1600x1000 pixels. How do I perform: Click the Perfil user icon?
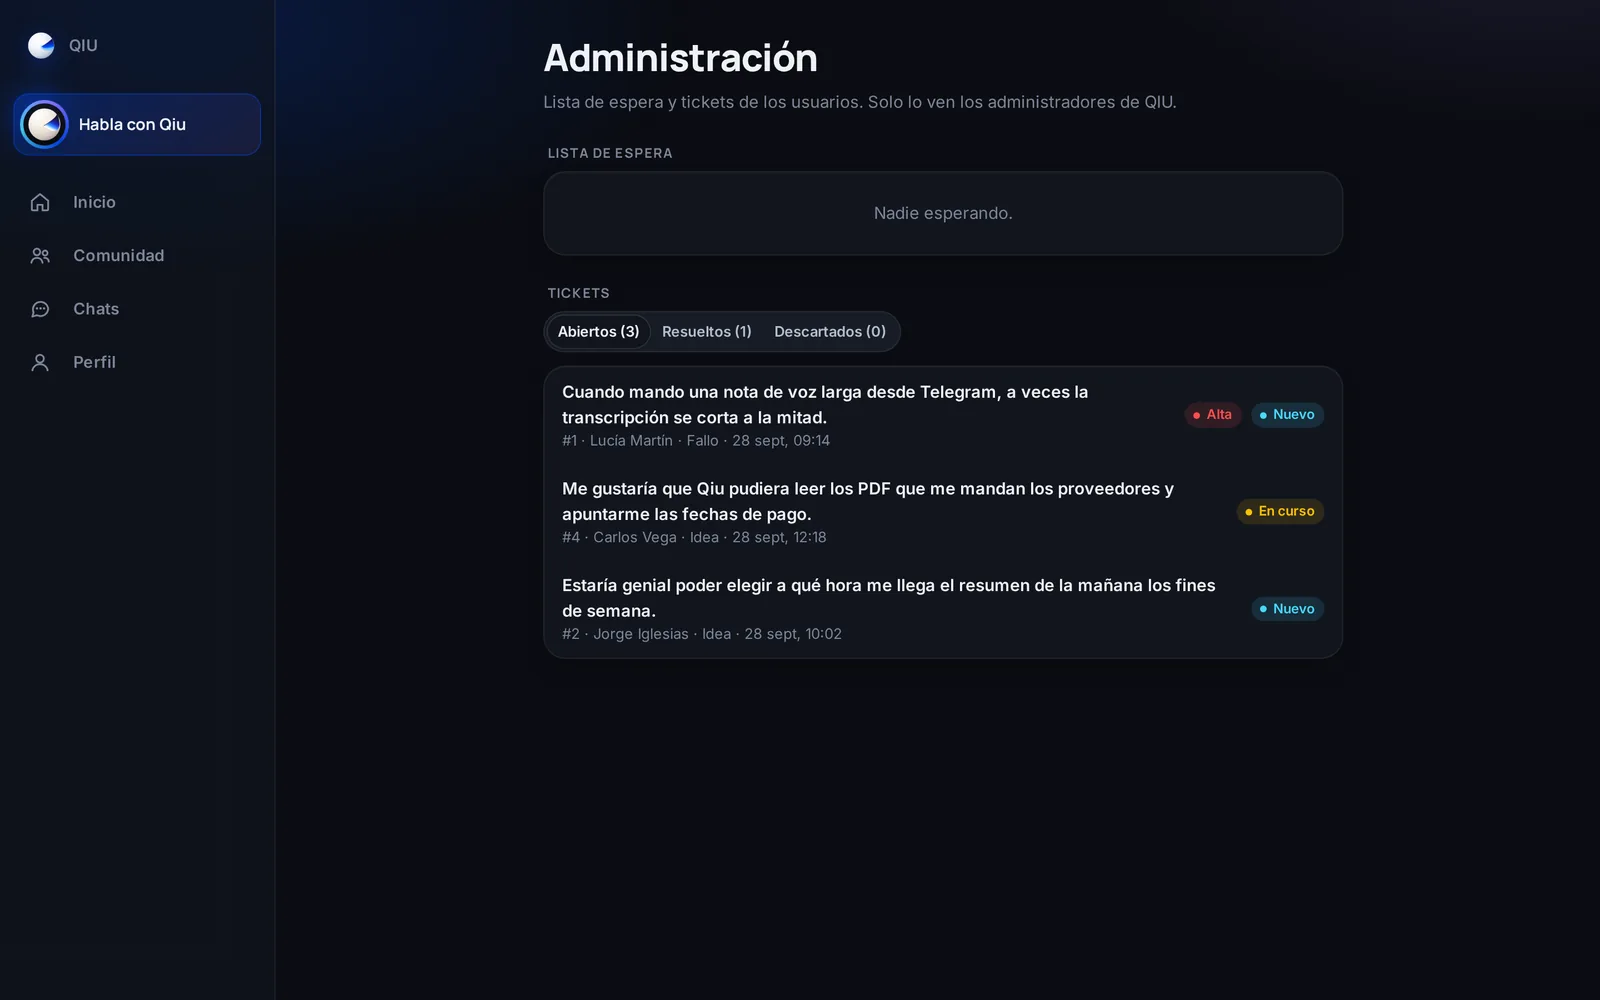[40, 362]
